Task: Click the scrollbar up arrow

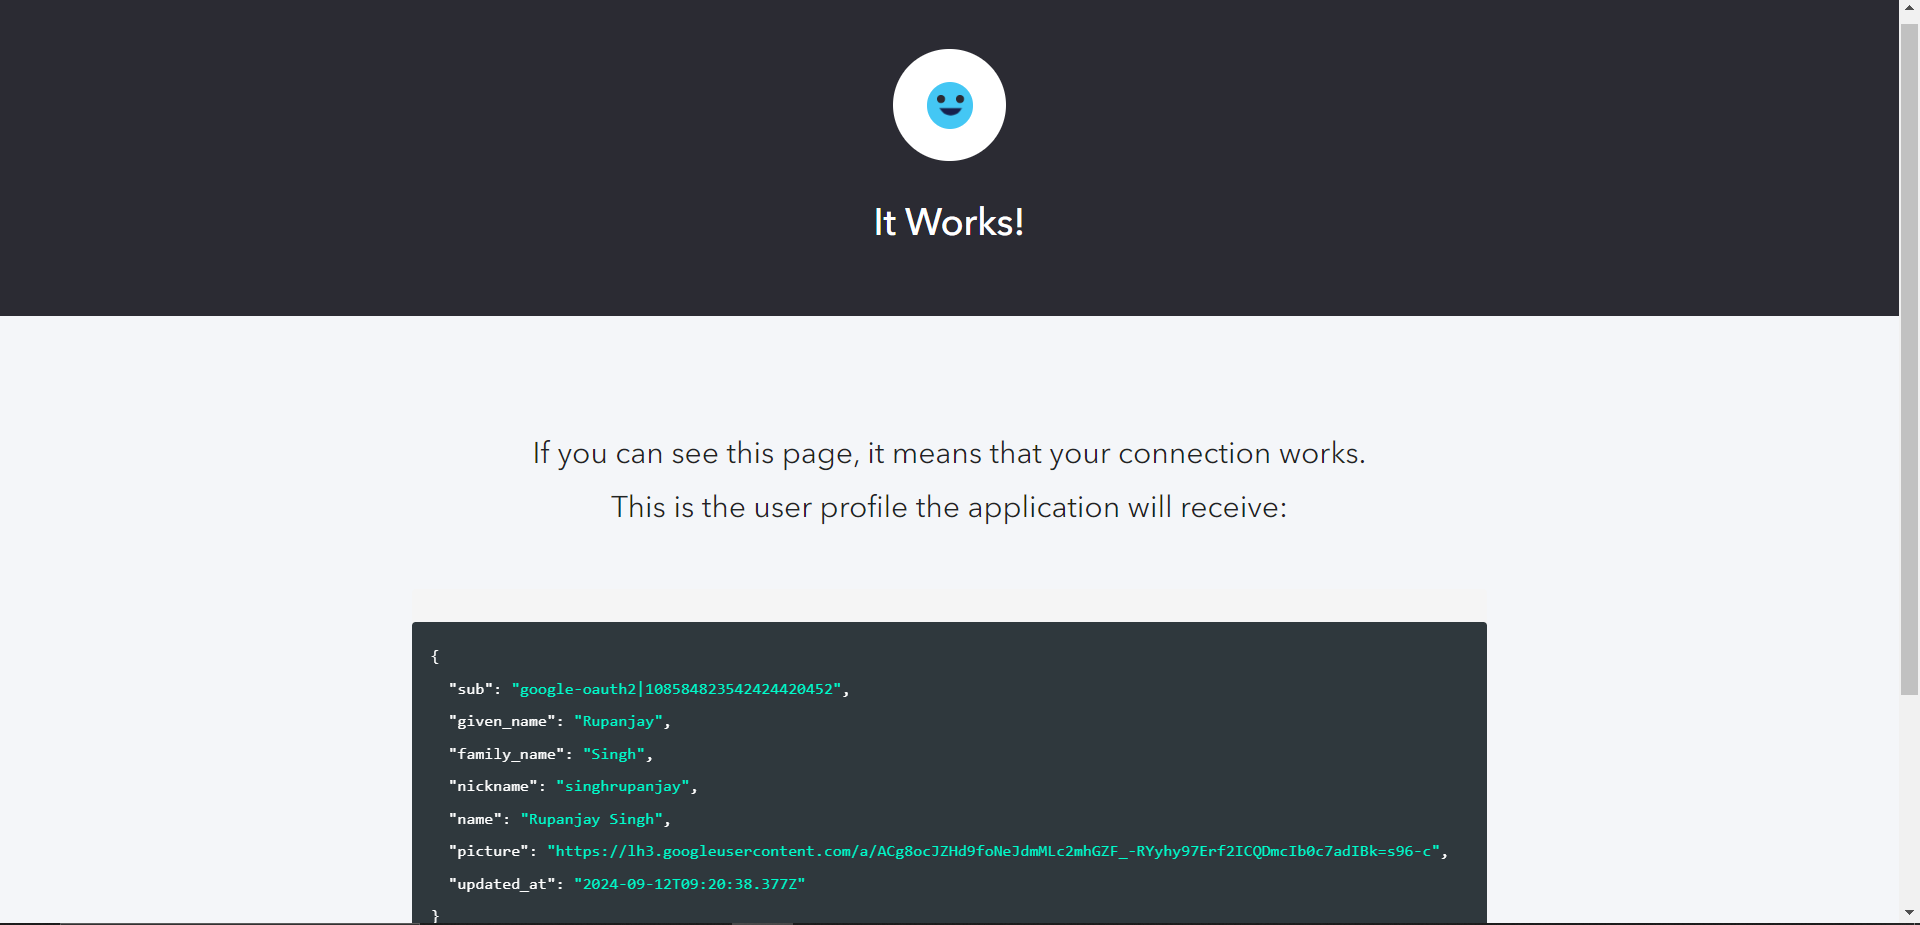Action: click(x=1909, y=7)
